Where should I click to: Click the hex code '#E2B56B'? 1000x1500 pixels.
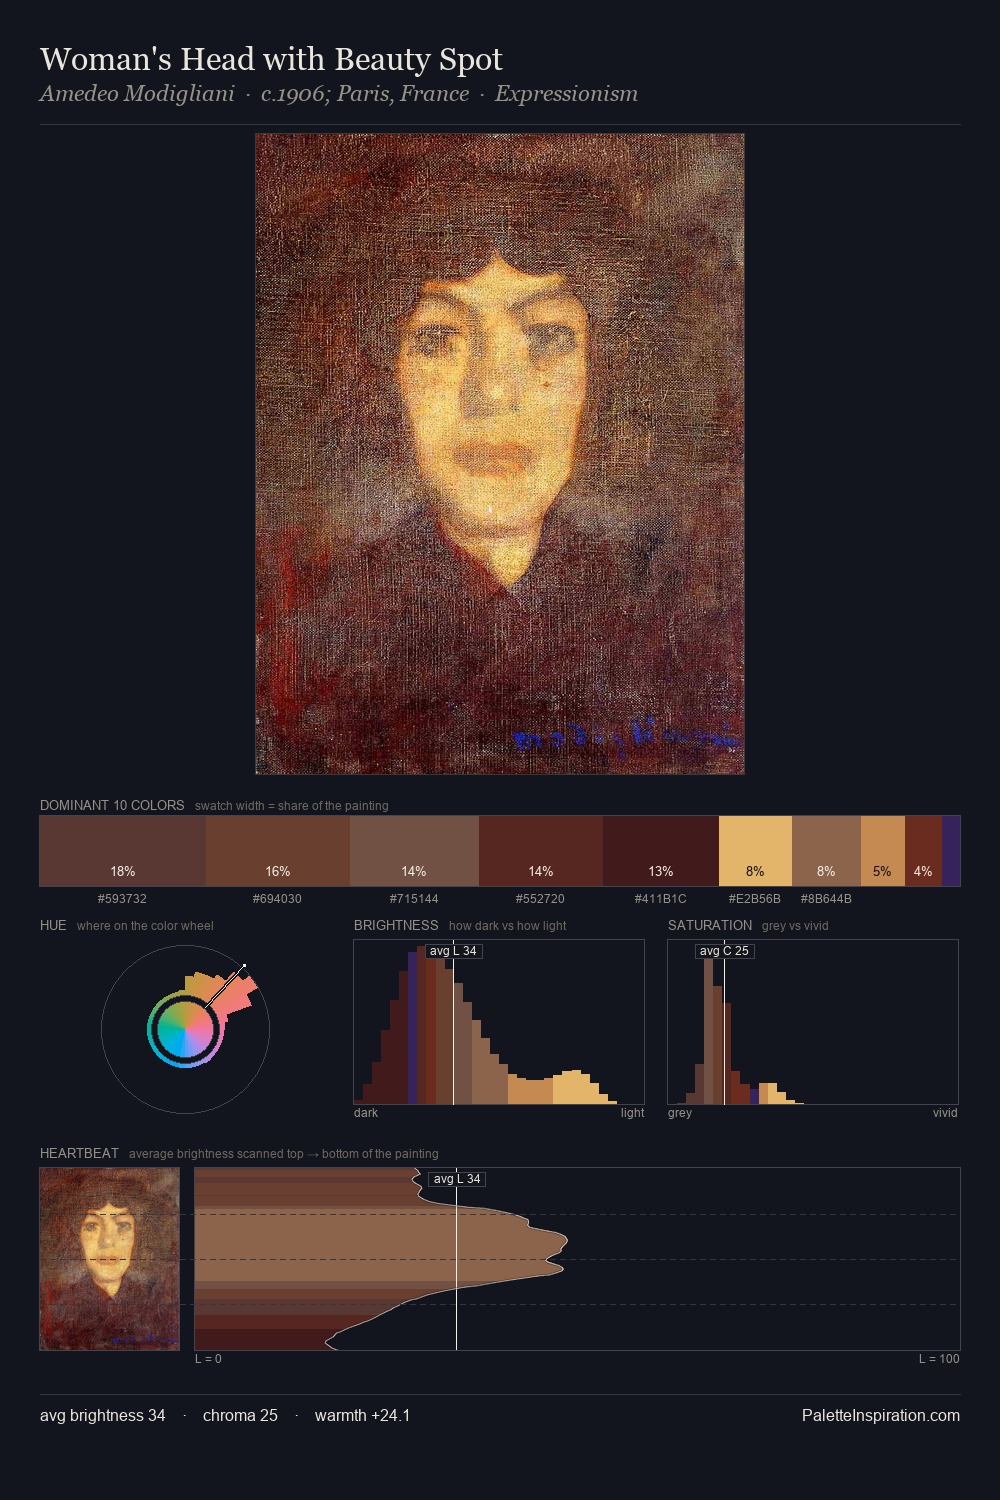pyautogui.click(x=755, y=899)
